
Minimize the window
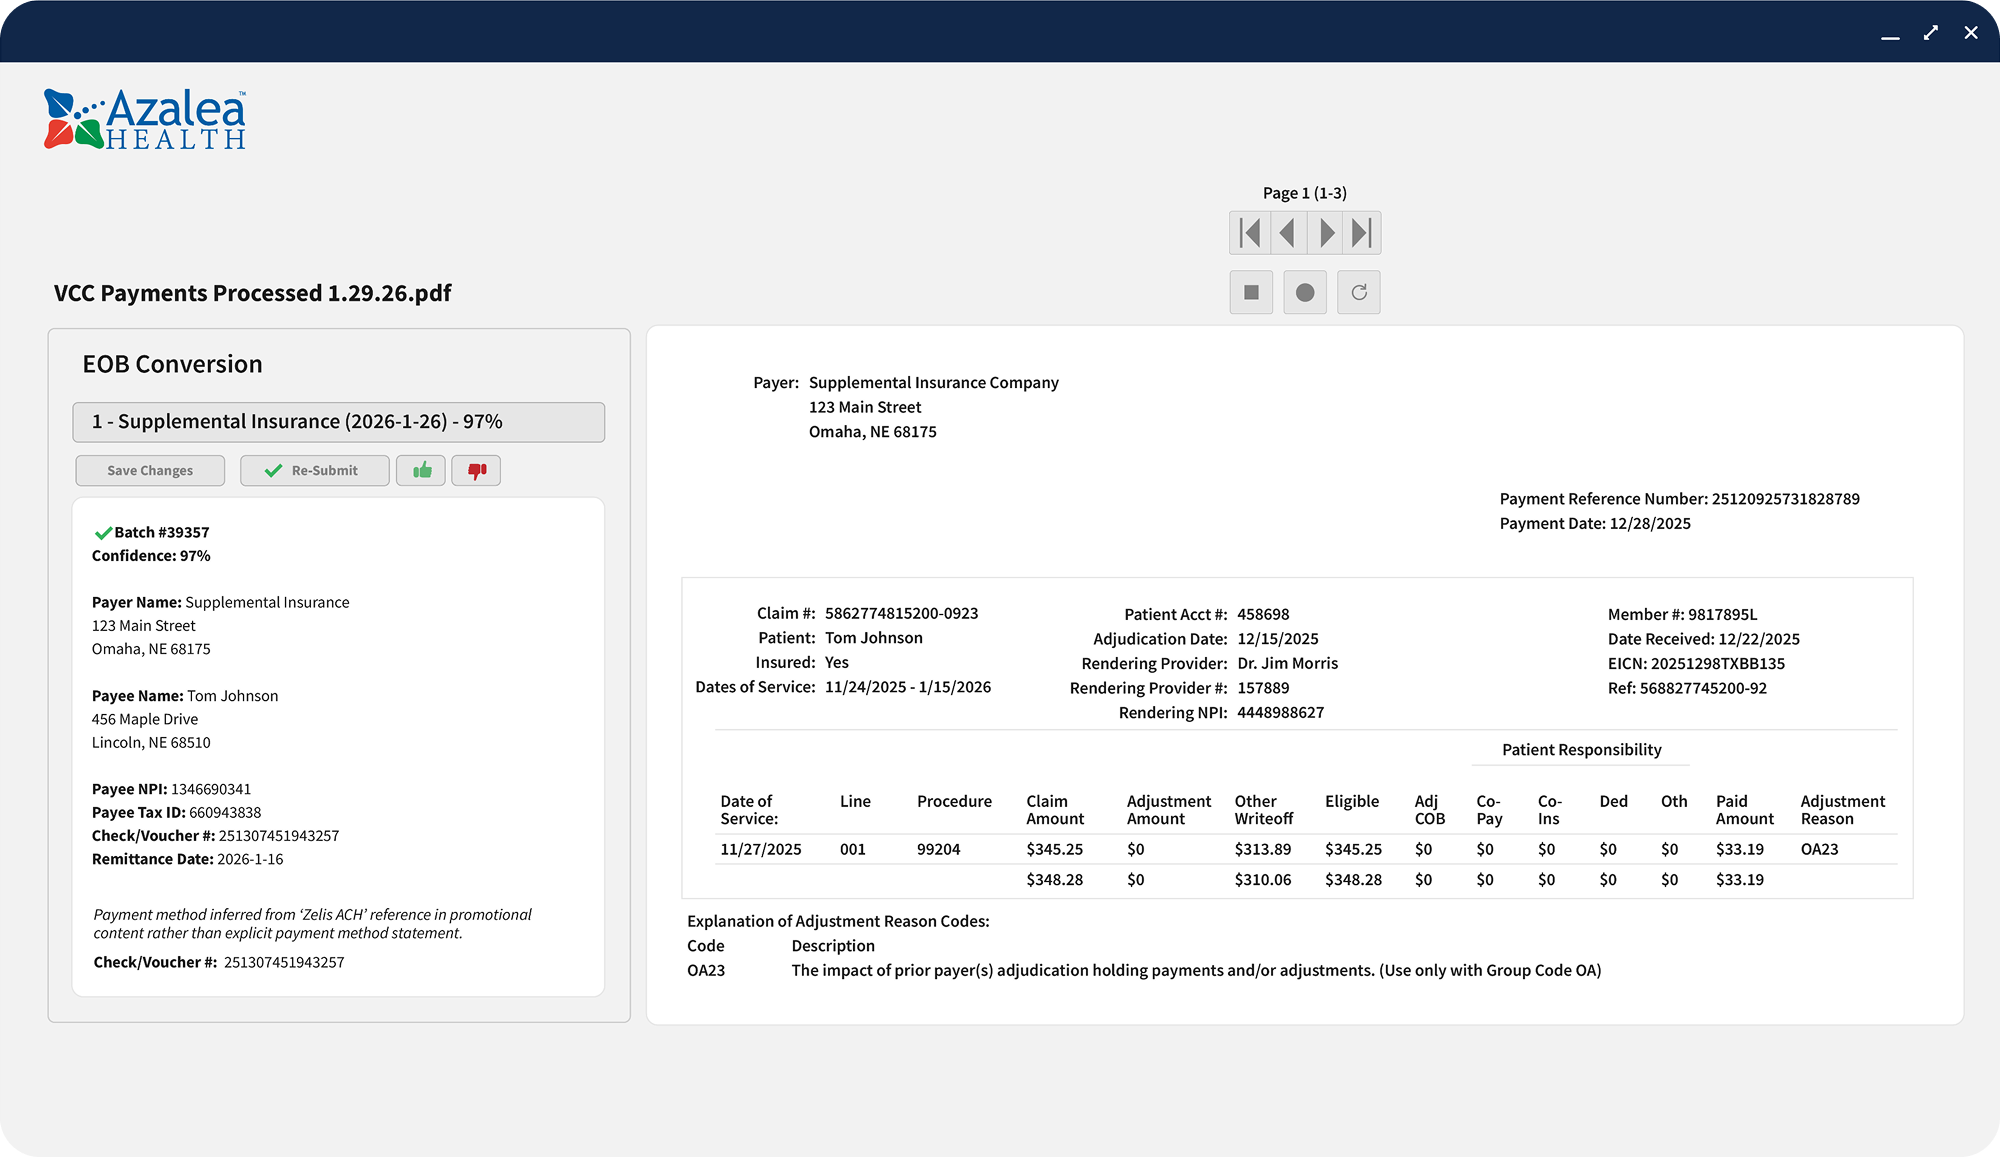pos(1889,36)
